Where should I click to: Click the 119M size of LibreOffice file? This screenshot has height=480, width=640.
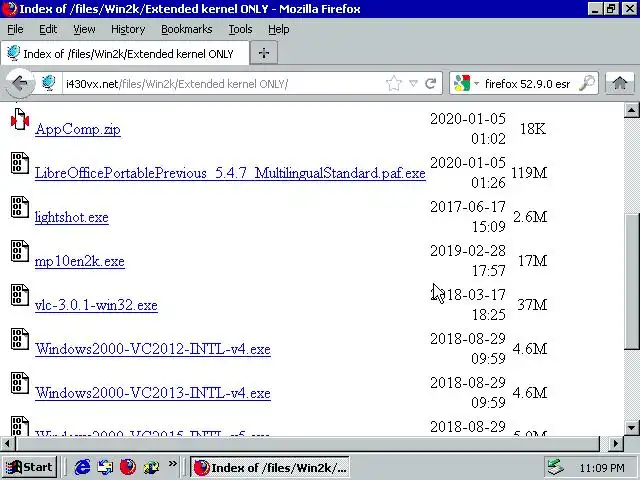[x=529, y=173]
